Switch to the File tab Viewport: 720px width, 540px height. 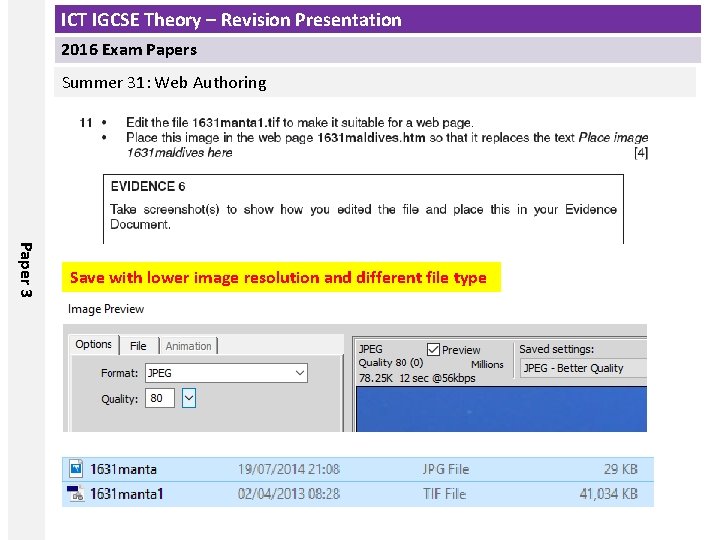[138, 346]
